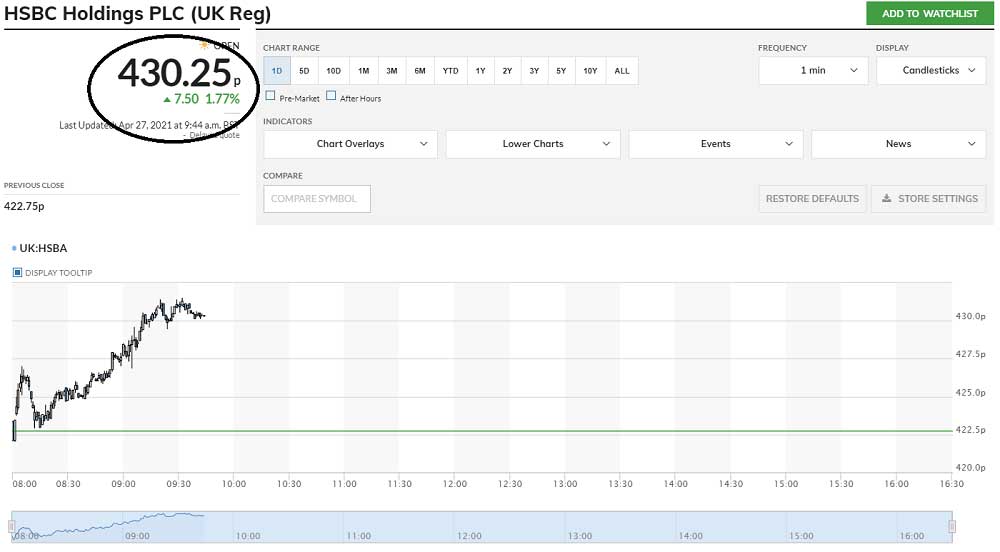Click the 12:00 label in the navigator strip

pyautogui.click(x=469, y=536)
